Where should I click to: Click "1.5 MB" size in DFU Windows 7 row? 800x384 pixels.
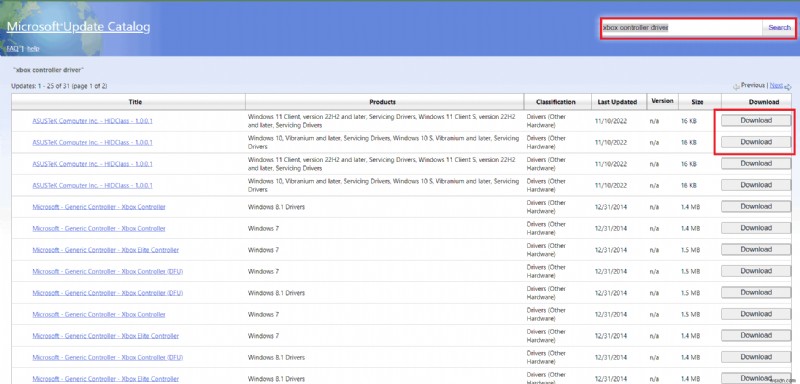click(689, 271)
